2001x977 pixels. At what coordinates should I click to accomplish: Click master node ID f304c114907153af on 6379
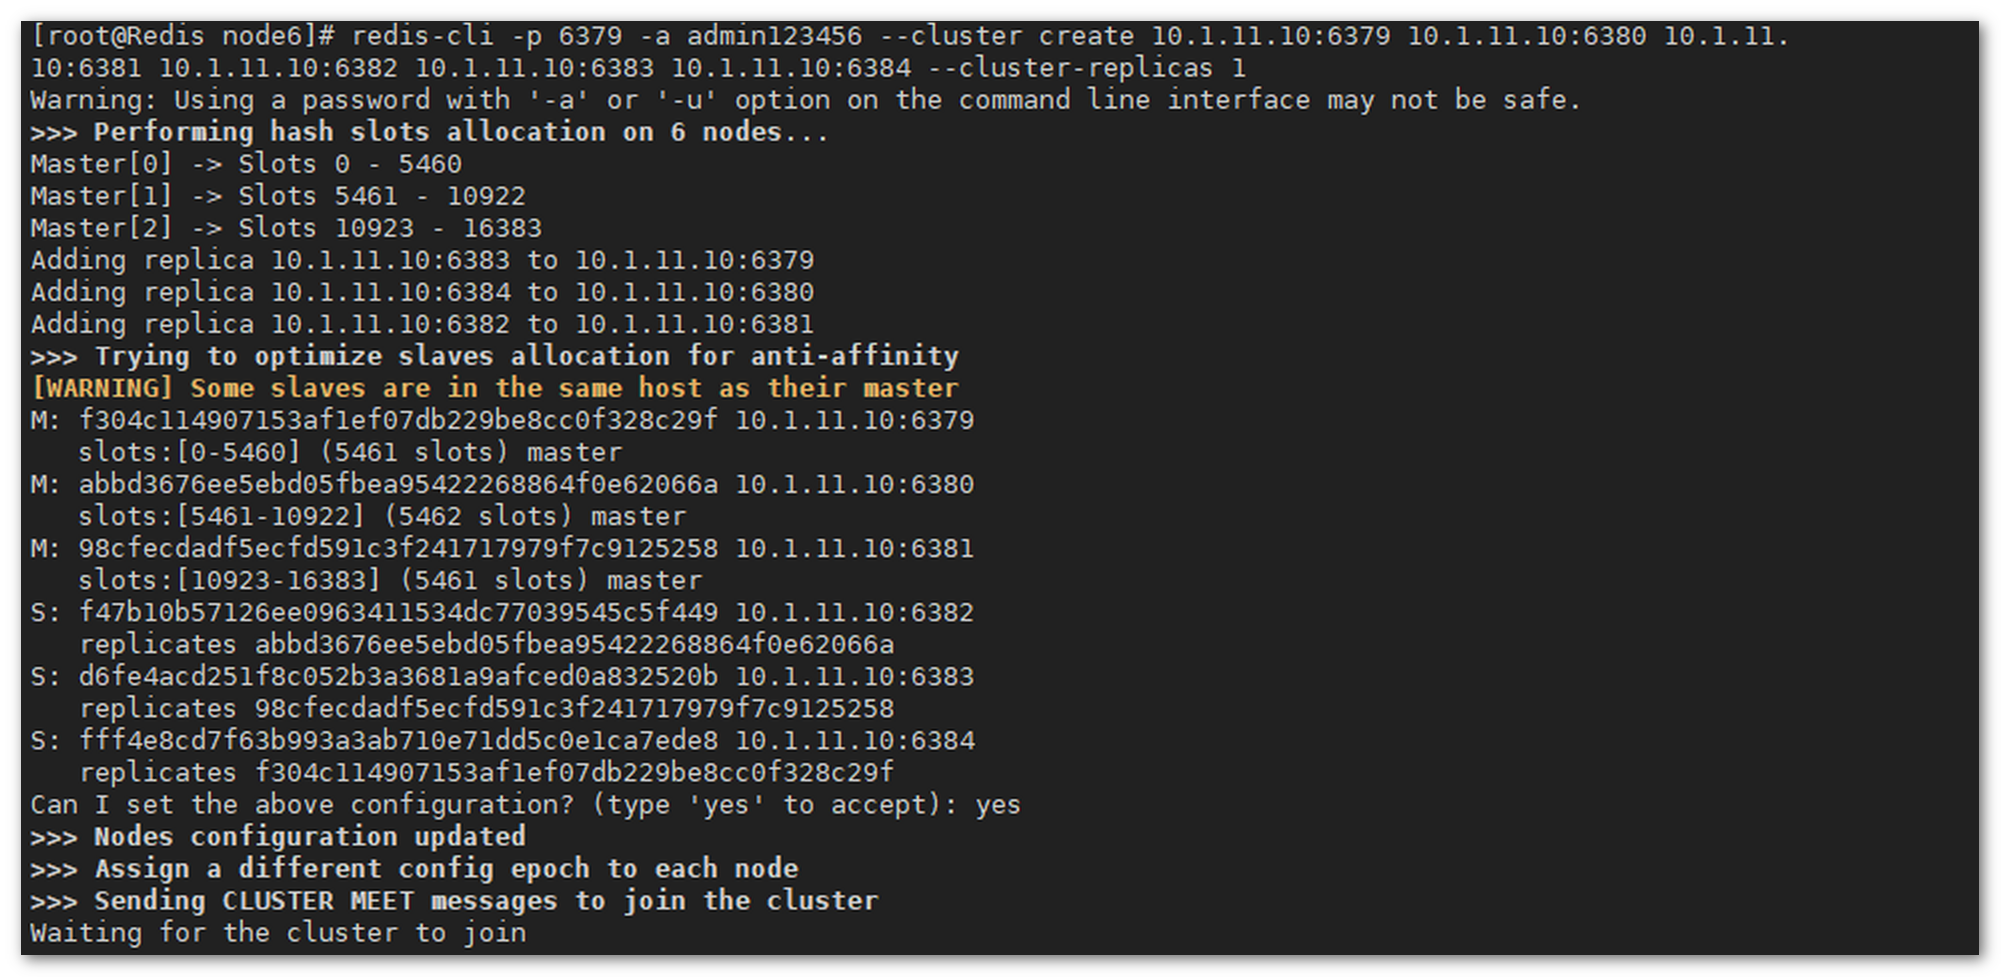[398, 420]
